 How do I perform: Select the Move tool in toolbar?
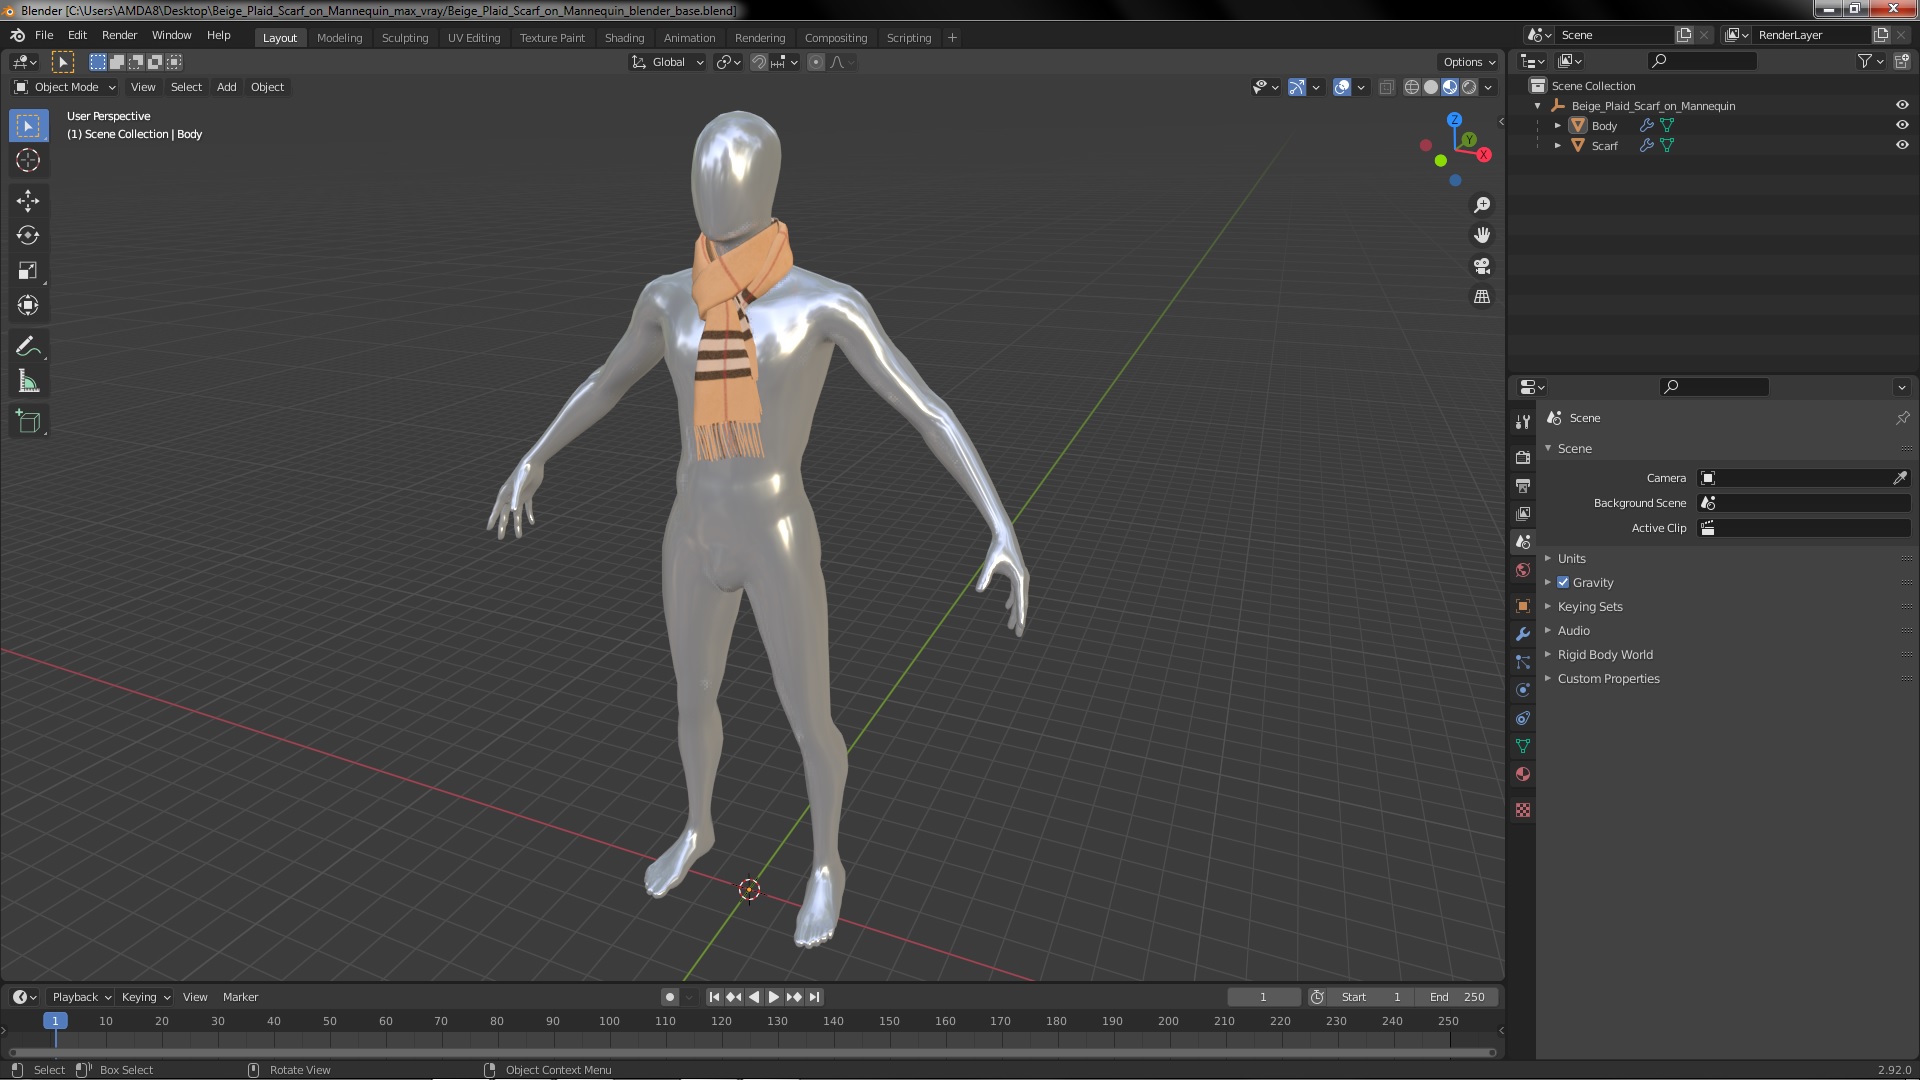tap(28, 201)
